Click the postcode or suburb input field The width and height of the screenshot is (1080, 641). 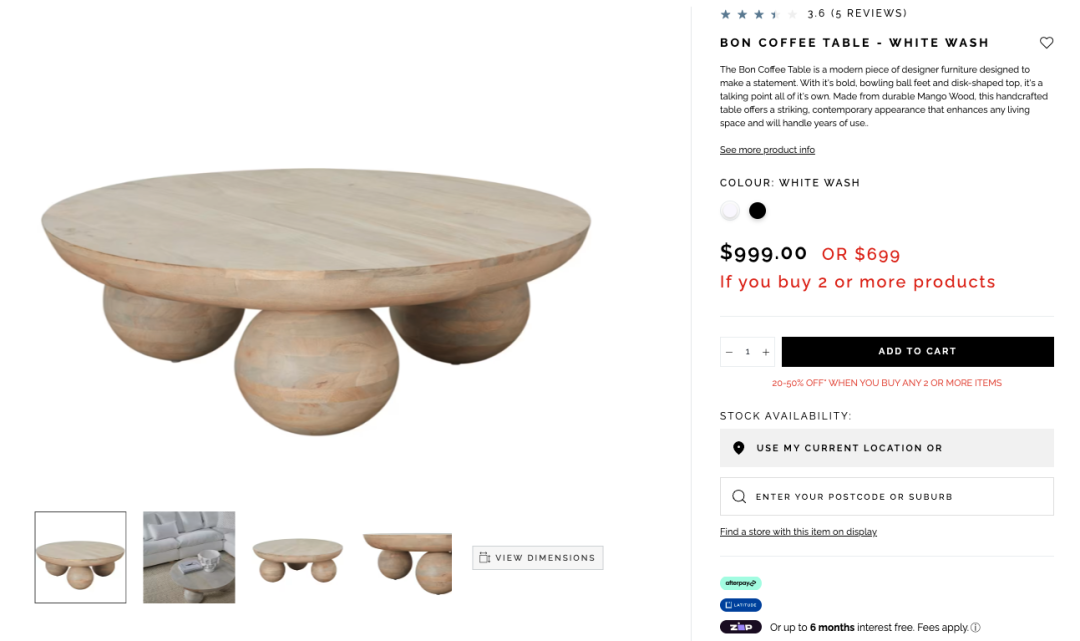tap(886, 496)
